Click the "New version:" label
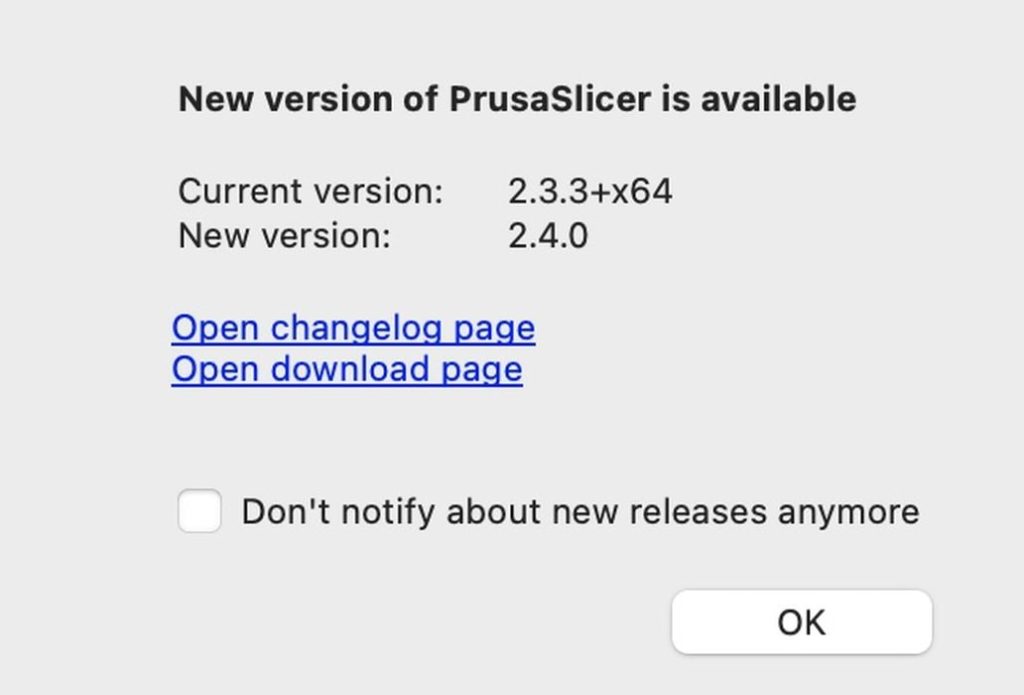The image size is (1024, 695). pyautogui.click(x=284, y=236)
